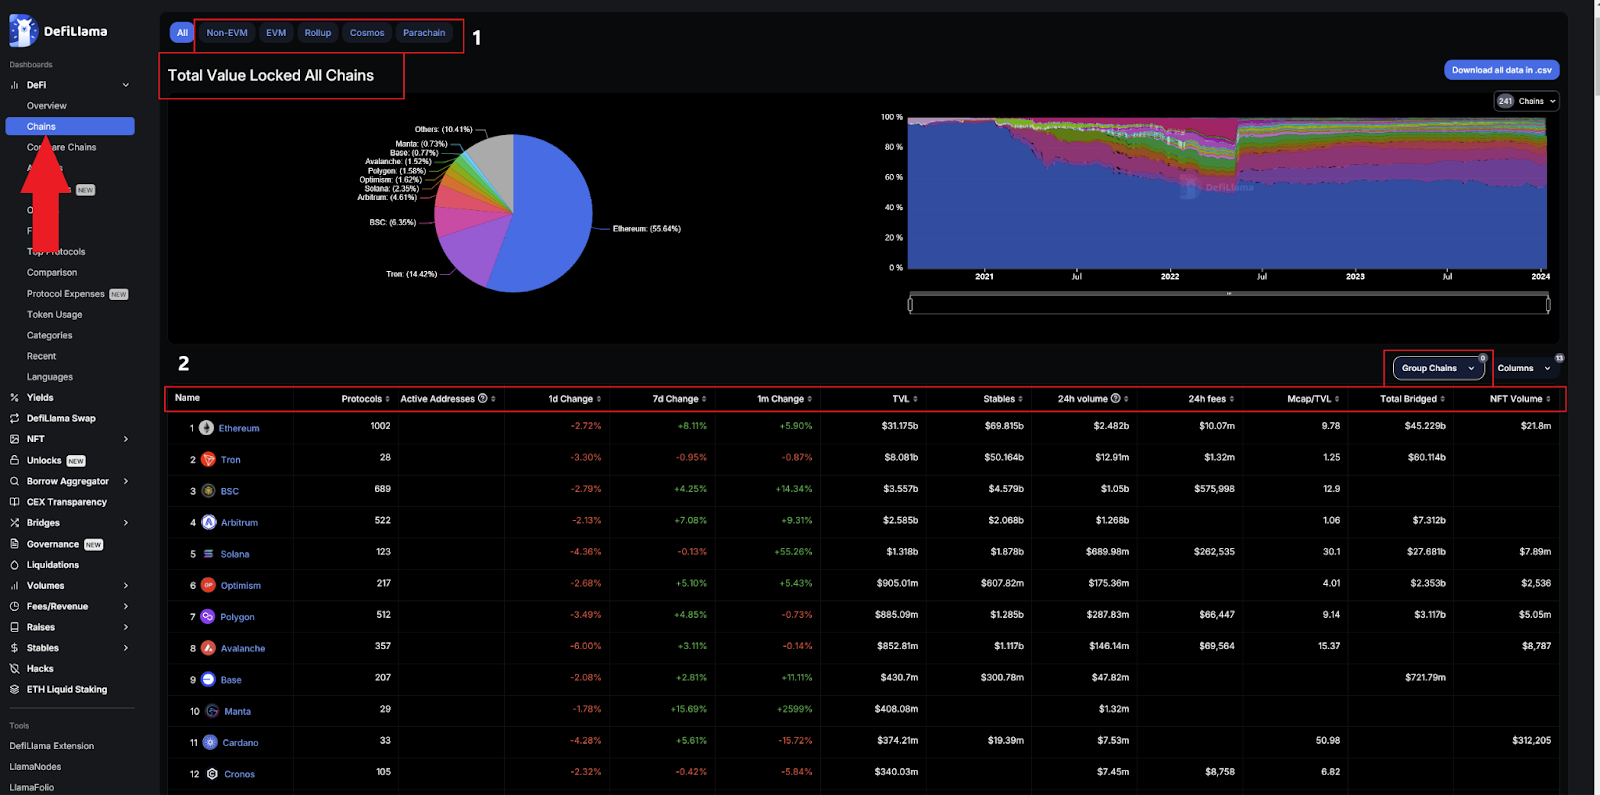Click the DefiLlama Swap icon in sidebar
This screenshot has width=1600, height=795.
pos(14,418)
